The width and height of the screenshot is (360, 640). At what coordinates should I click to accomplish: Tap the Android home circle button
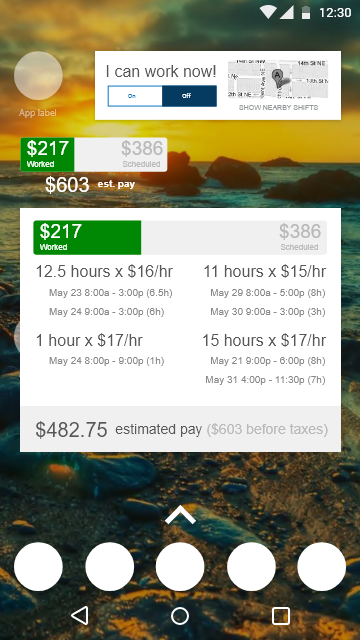(180, 616)
